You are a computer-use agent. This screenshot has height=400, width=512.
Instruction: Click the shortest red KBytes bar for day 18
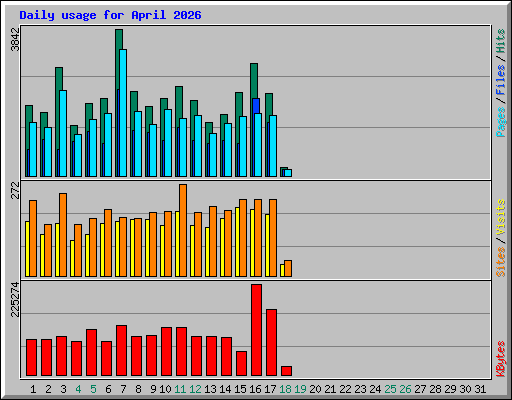(286, 371)
